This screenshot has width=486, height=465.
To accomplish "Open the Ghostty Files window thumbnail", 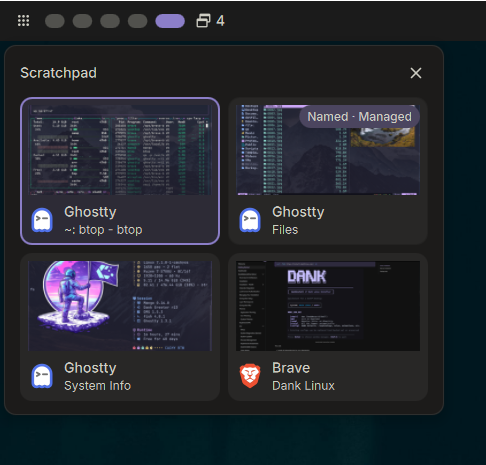I will click(x=328, y=150).
